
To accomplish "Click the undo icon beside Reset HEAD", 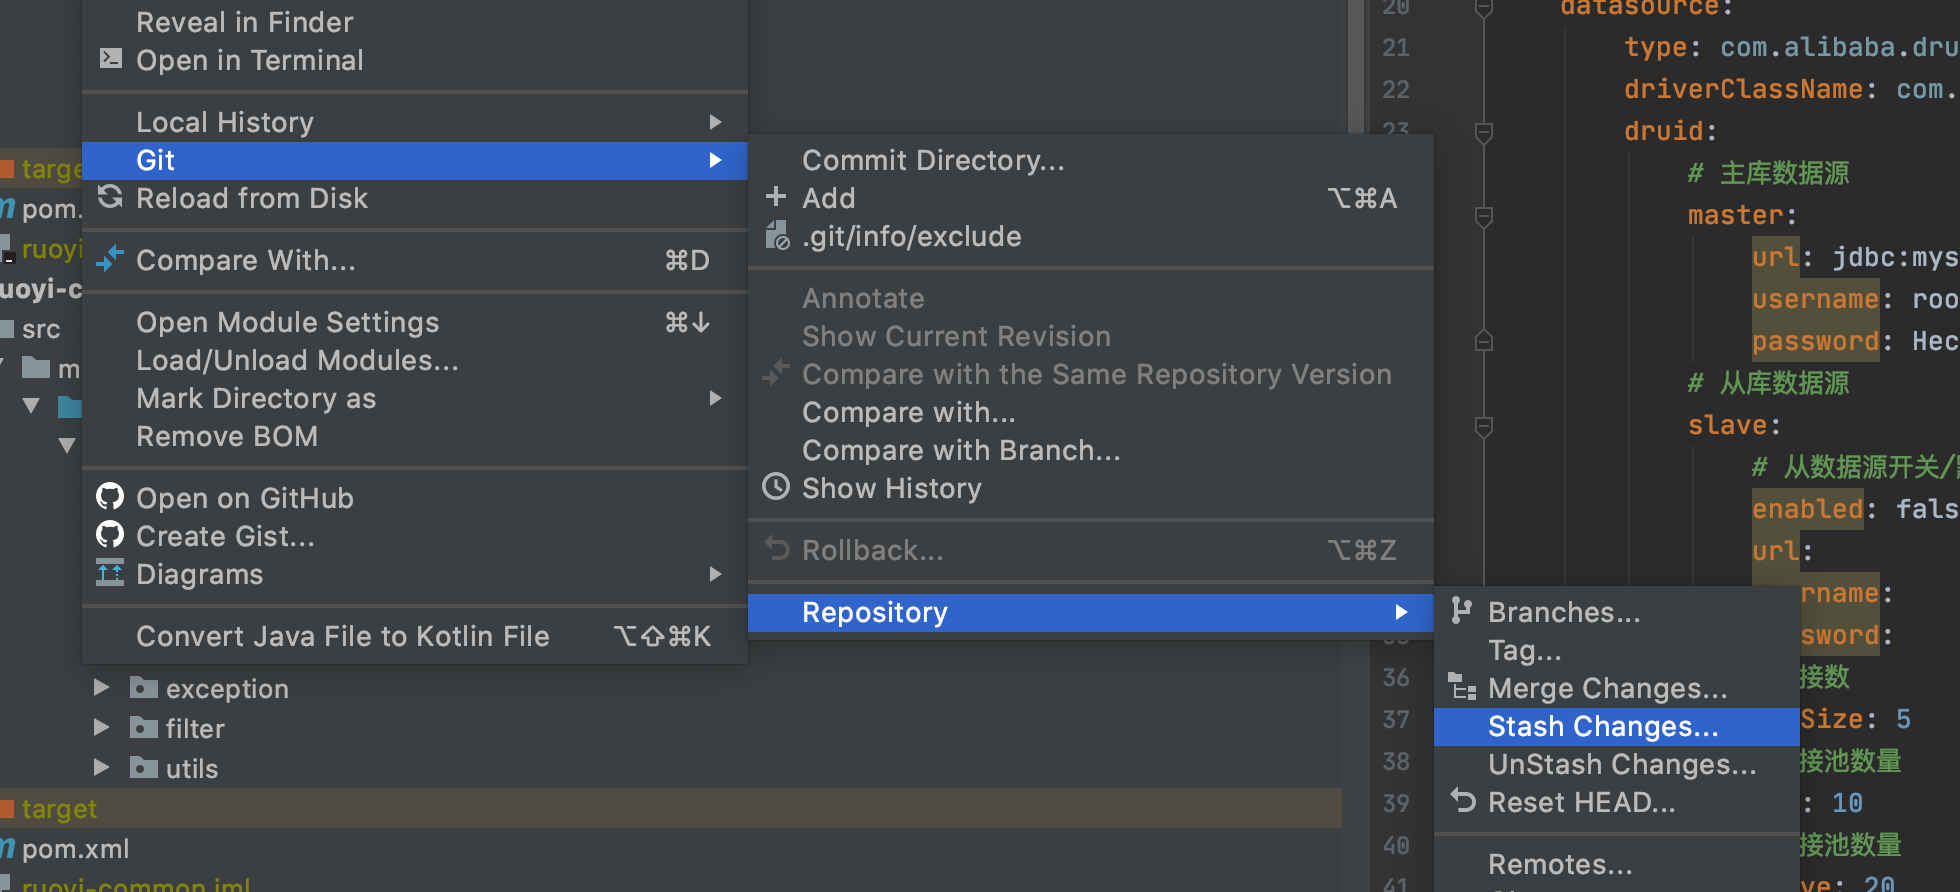I will (1463, 801).
